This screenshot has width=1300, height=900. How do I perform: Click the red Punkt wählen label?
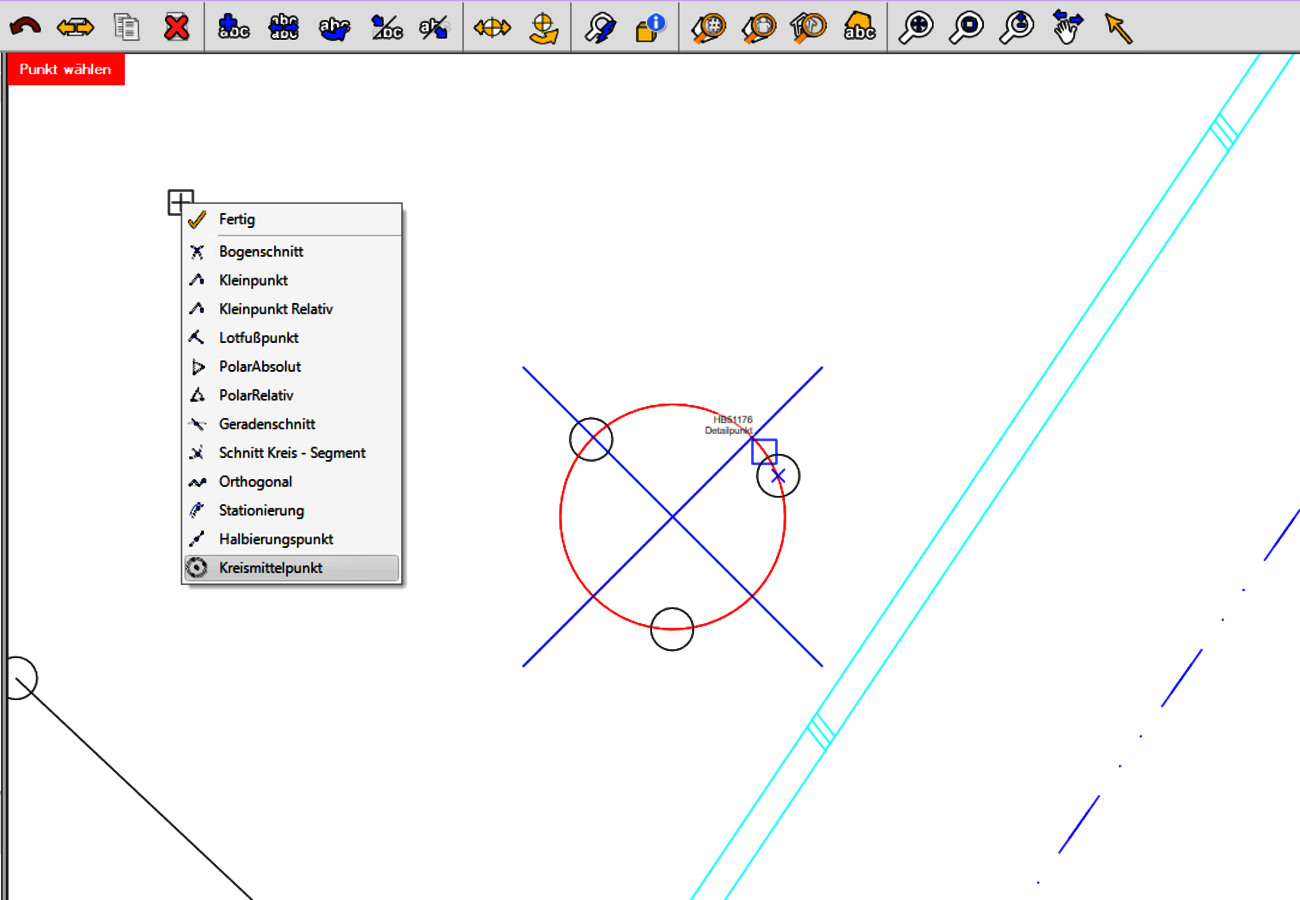click(x=65, y=70)
